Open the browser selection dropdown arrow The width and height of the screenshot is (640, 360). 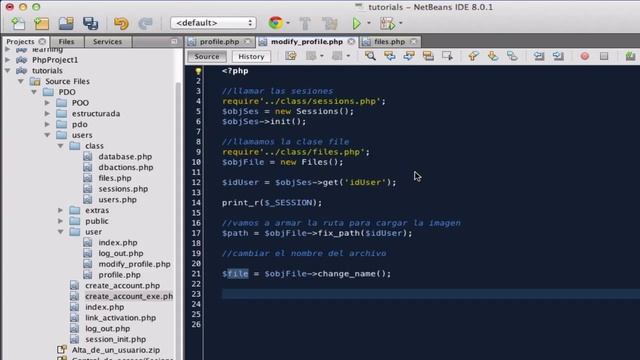(288, 23)
